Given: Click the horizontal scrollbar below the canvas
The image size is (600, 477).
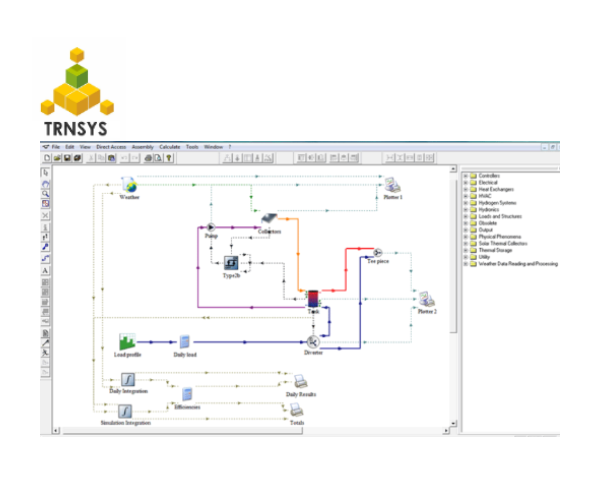Looking at the screenshot, I should tap(250, 434).
